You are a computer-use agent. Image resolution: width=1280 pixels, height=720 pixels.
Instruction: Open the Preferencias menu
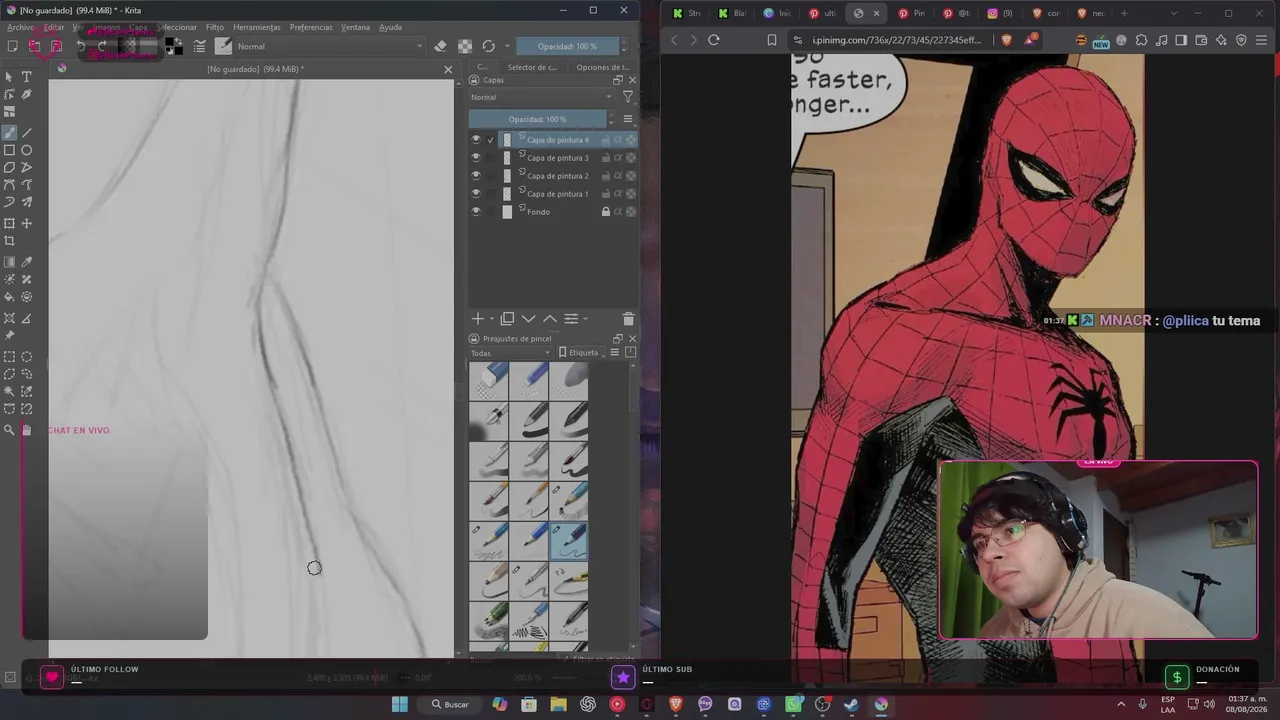pyautogui.click(x=311, y=27)
